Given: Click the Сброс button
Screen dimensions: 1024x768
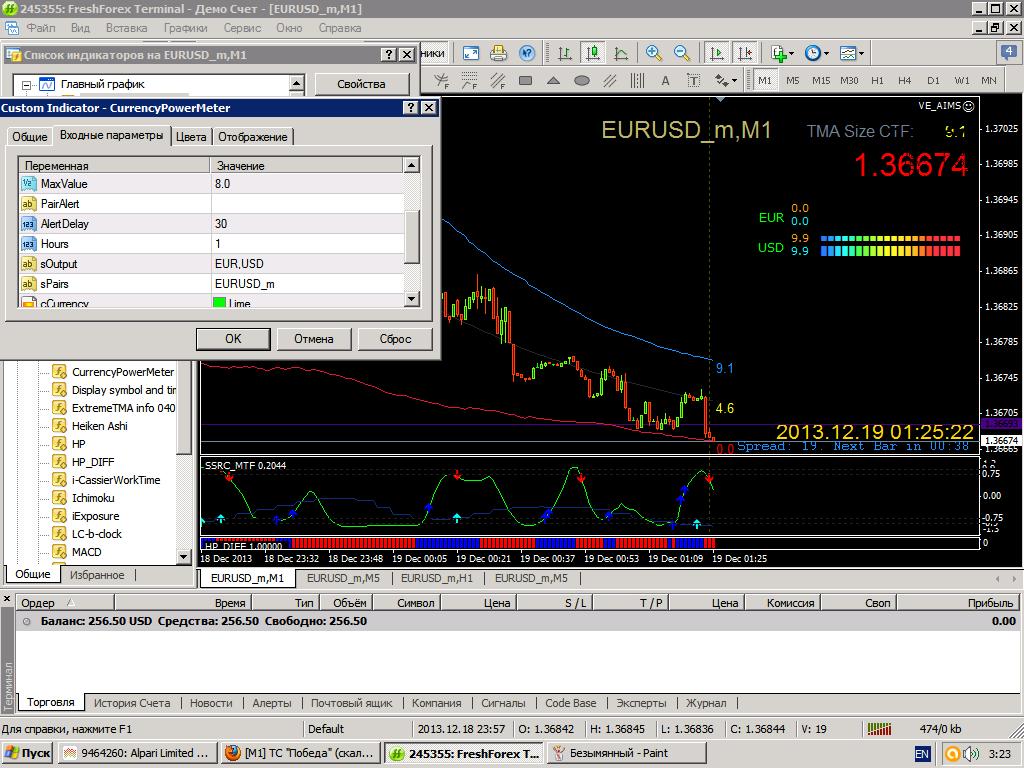Looking at the screenshot, I should coord(395,339).
